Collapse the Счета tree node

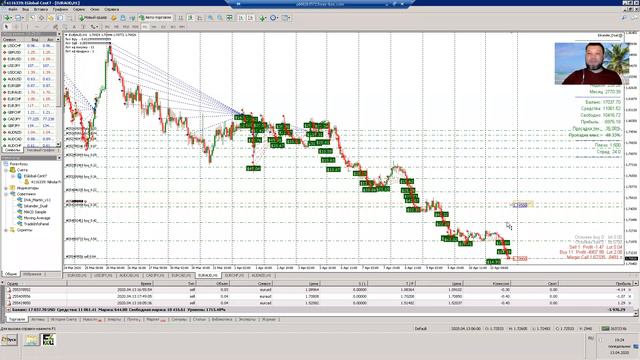(6, 170)
